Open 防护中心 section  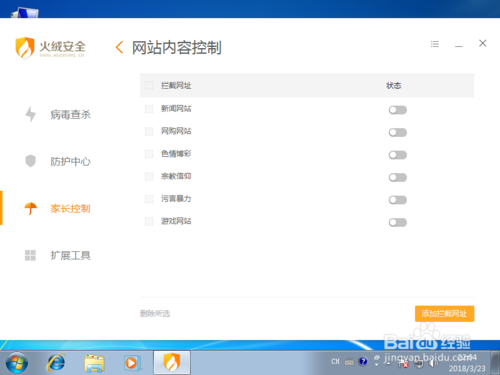click(70, 161)
